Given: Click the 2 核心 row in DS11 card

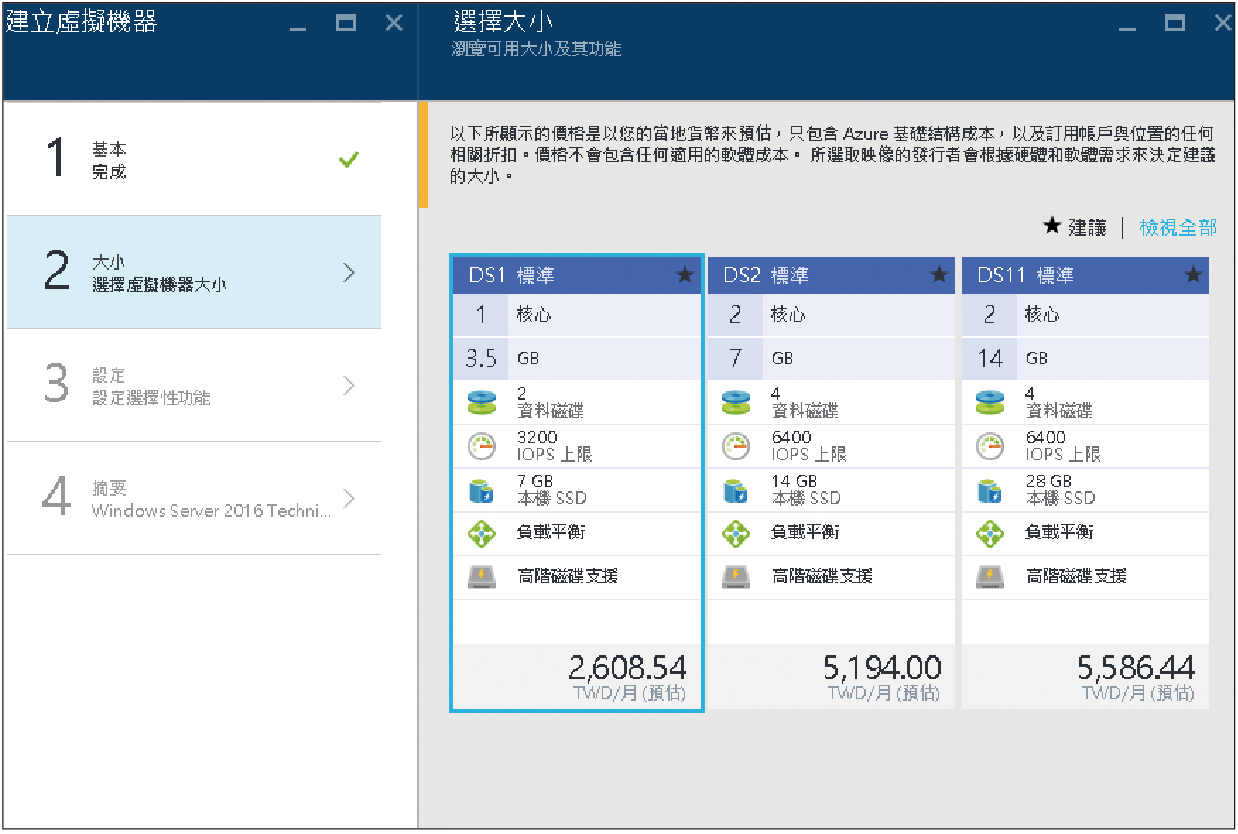Looking at the screenshot, I should pyautogui.click(x=1085, y=315).
